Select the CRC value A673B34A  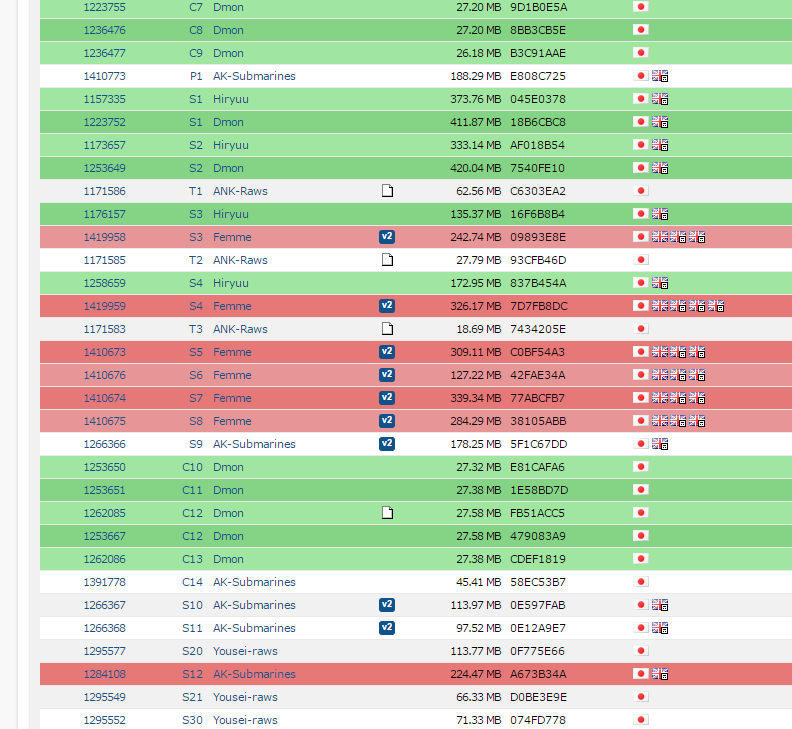click(x=537, y=674)
